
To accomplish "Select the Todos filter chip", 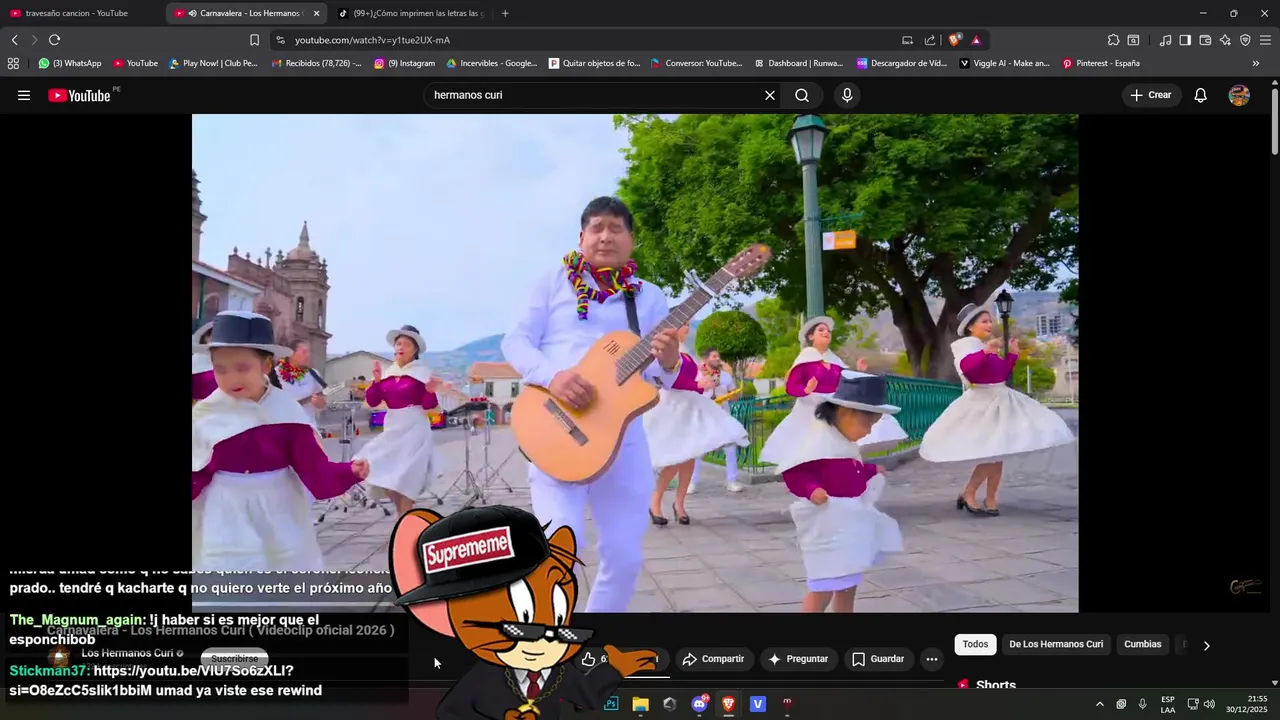I will [975, 644].
